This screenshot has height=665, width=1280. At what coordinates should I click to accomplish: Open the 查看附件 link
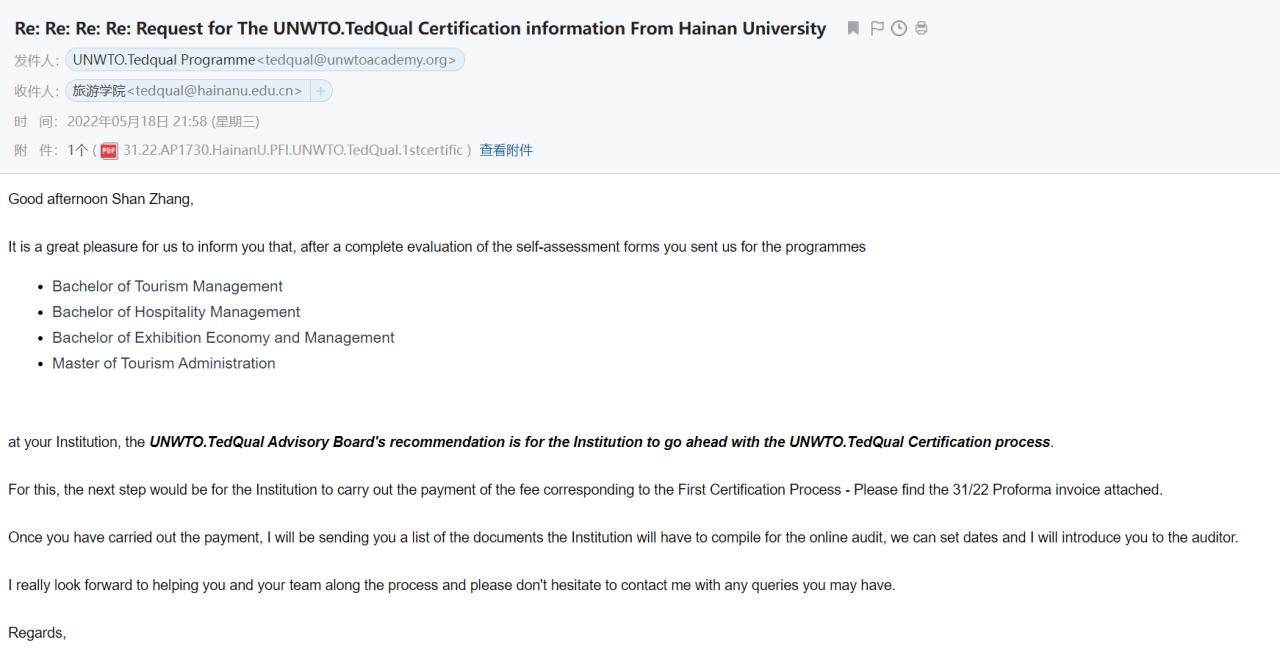pyautogui.click(x=506, y=151)
